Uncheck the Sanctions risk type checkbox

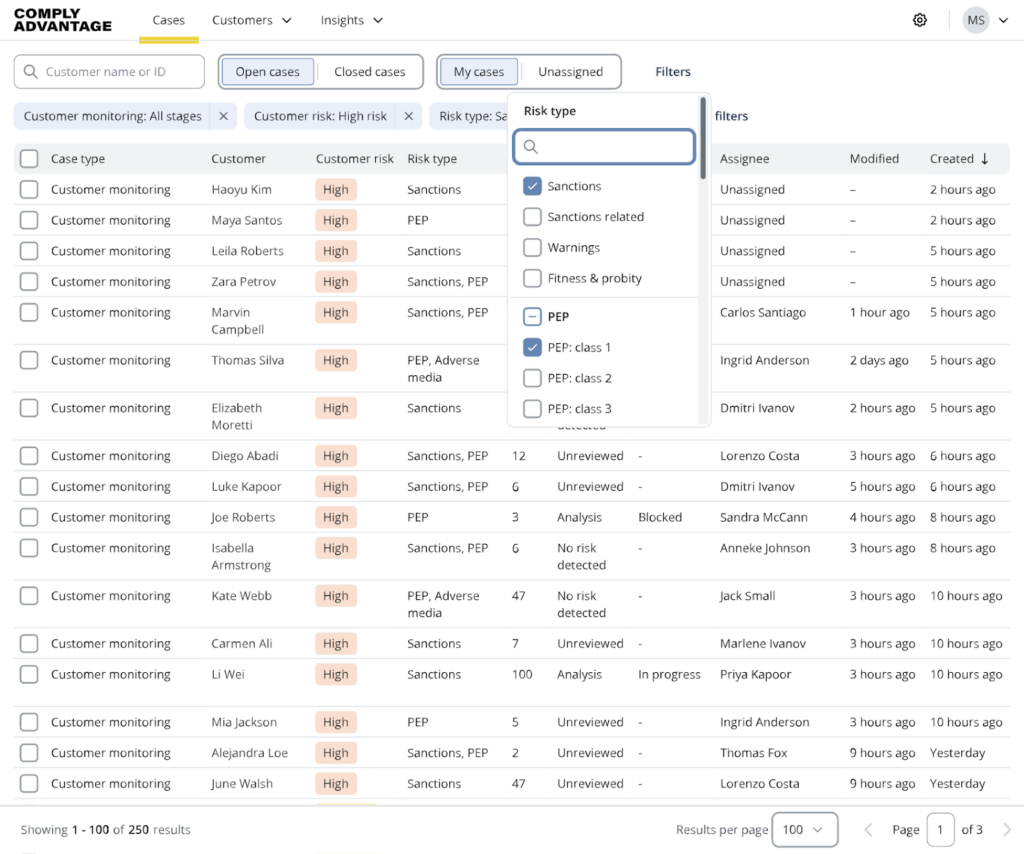point(533,186)
